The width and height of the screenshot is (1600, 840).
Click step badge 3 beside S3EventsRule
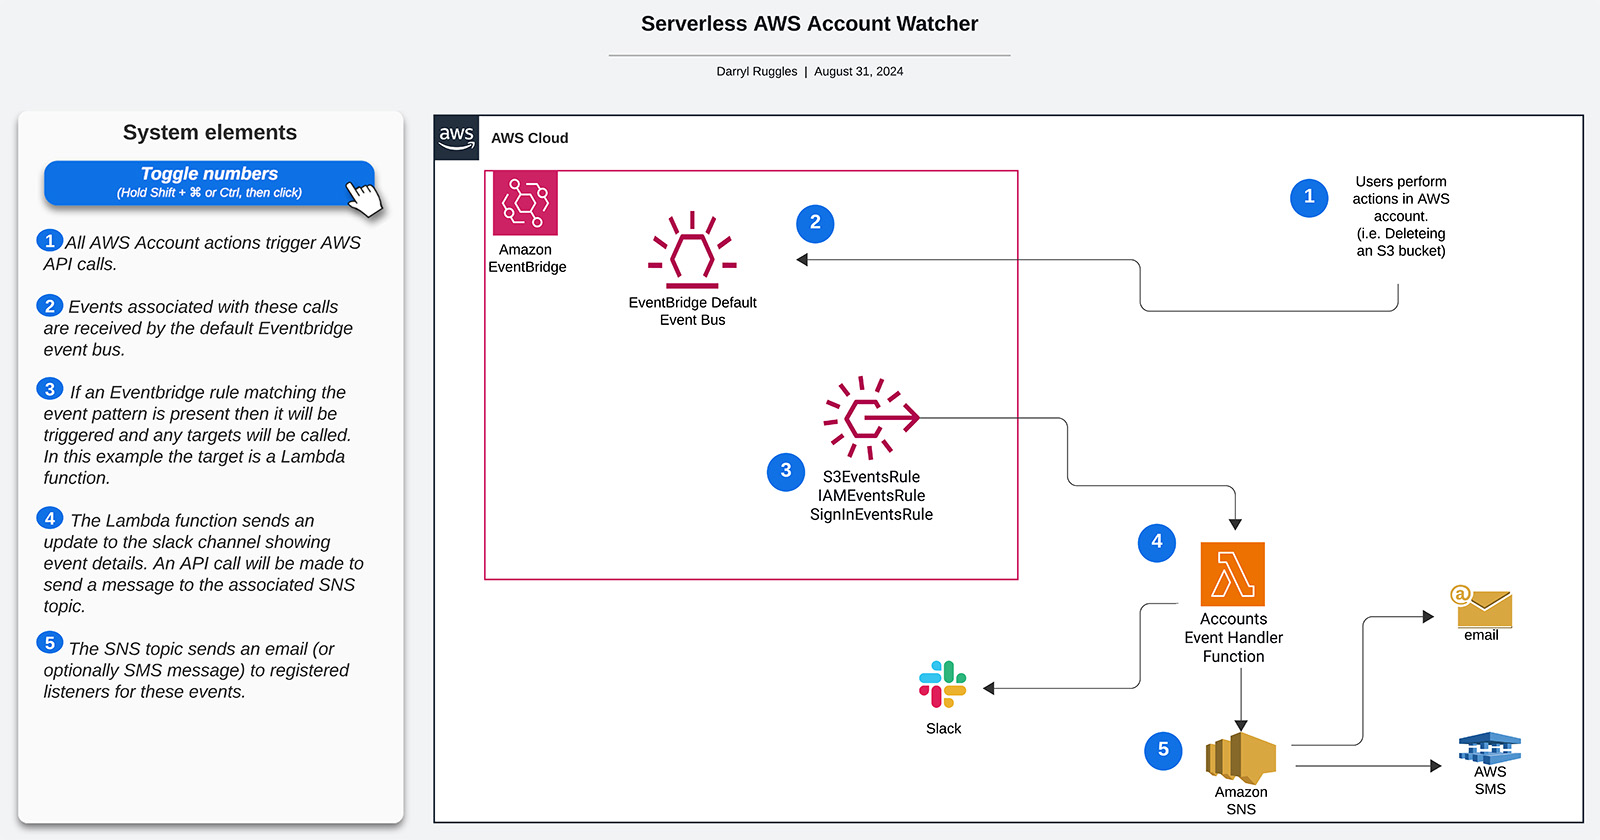coord(786,471)
